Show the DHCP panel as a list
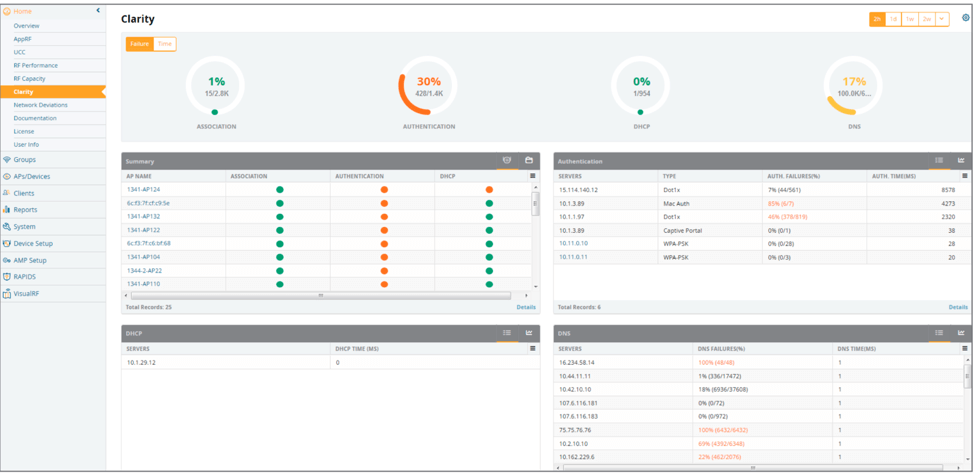Image resolution: width=975 pixels, height=476 pixels. (508, 333)
